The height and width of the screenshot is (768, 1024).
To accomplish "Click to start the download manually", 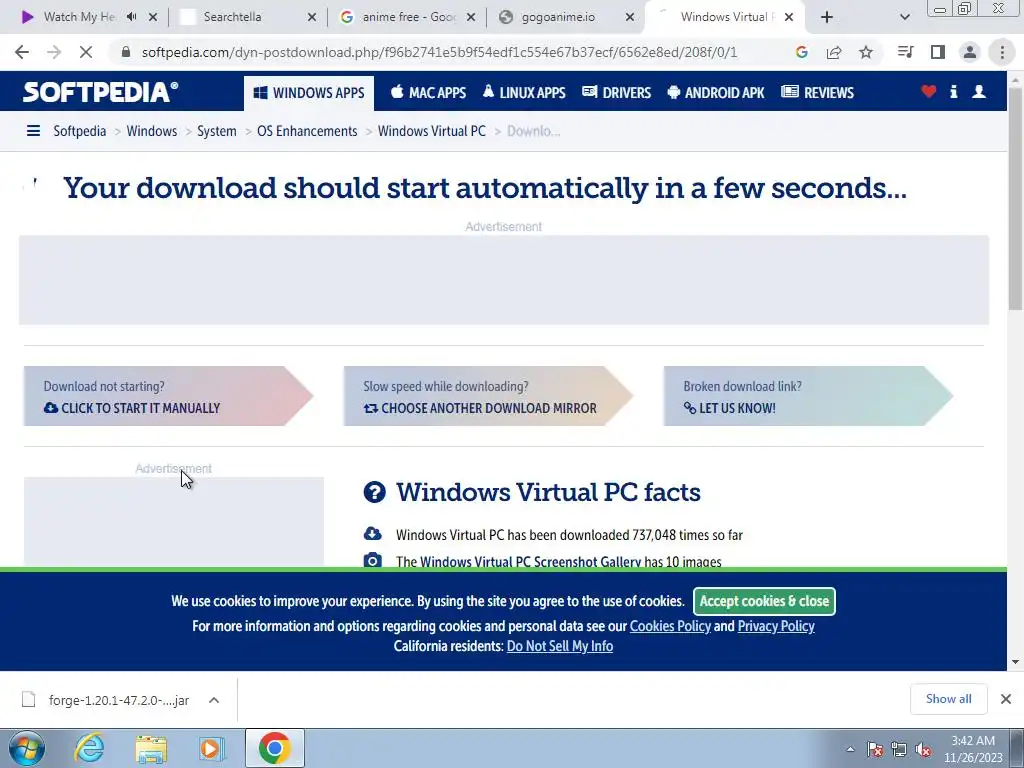I will point(131,408).
